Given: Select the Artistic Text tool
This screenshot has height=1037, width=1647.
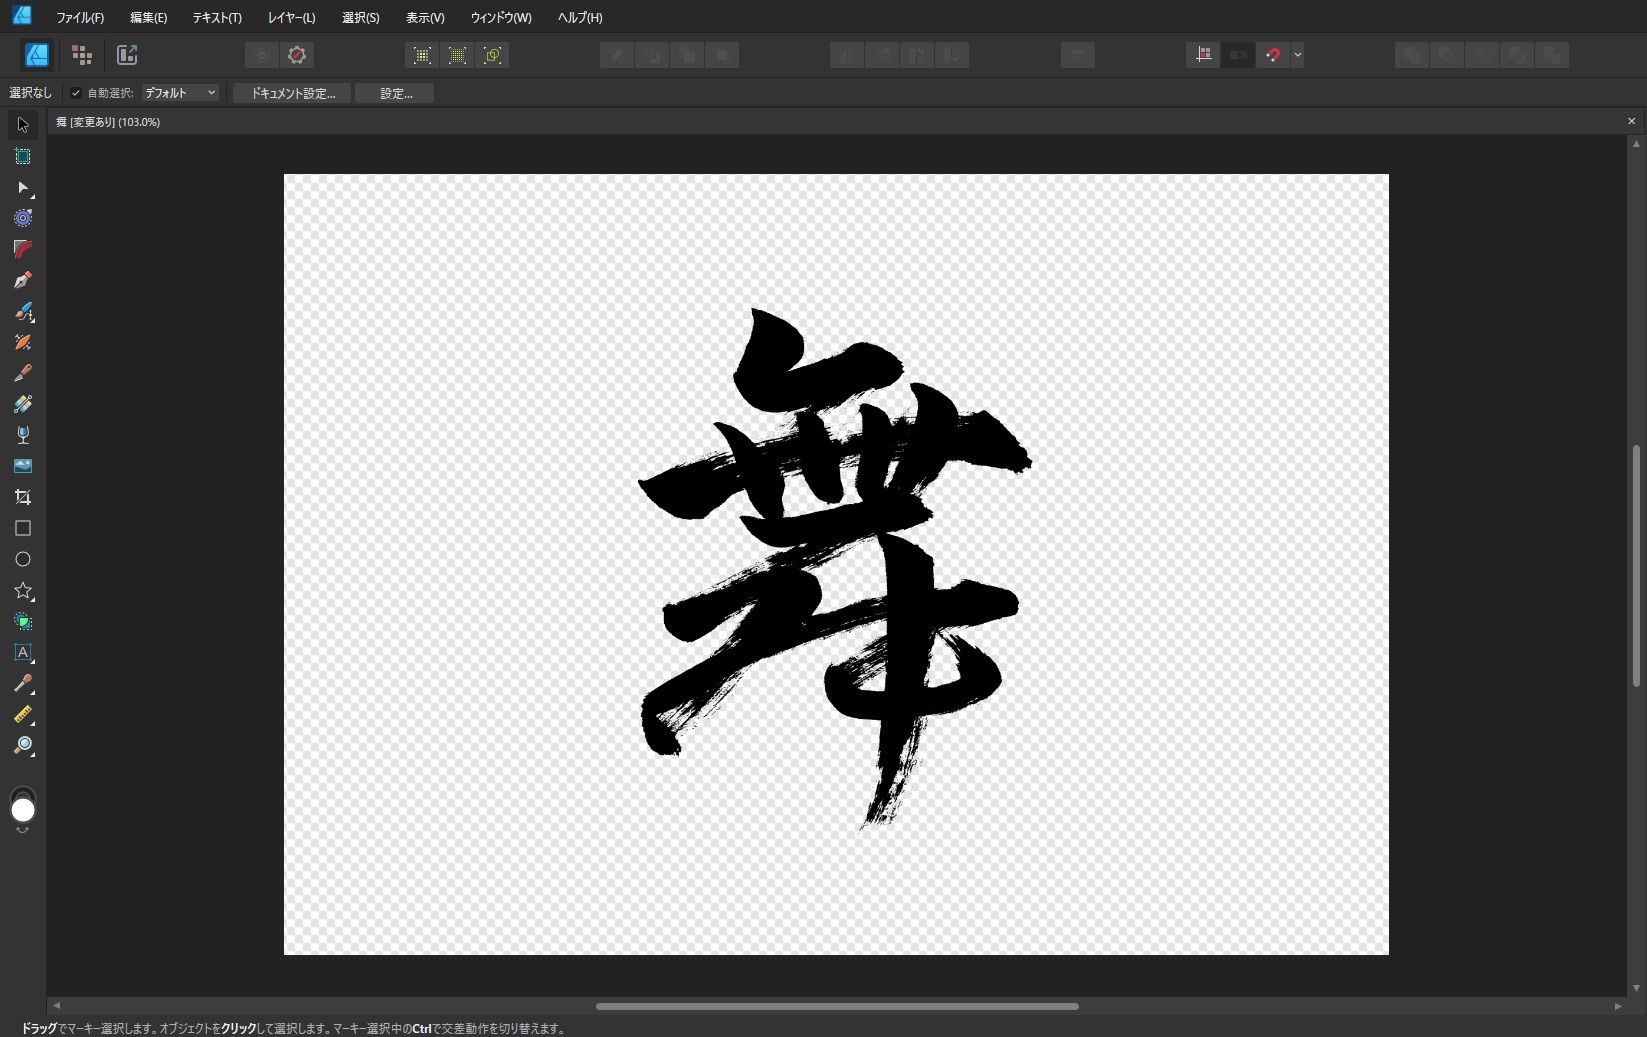Looking at the screenshot, I should point(22,653).
